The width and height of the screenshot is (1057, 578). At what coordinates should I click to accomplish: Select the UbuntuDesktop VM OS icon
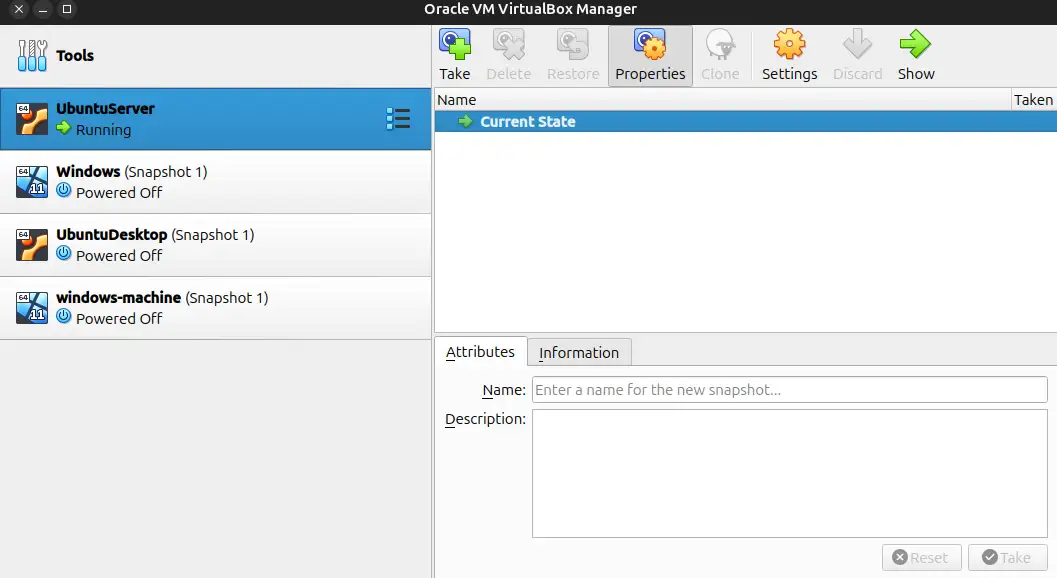point(32,245)
